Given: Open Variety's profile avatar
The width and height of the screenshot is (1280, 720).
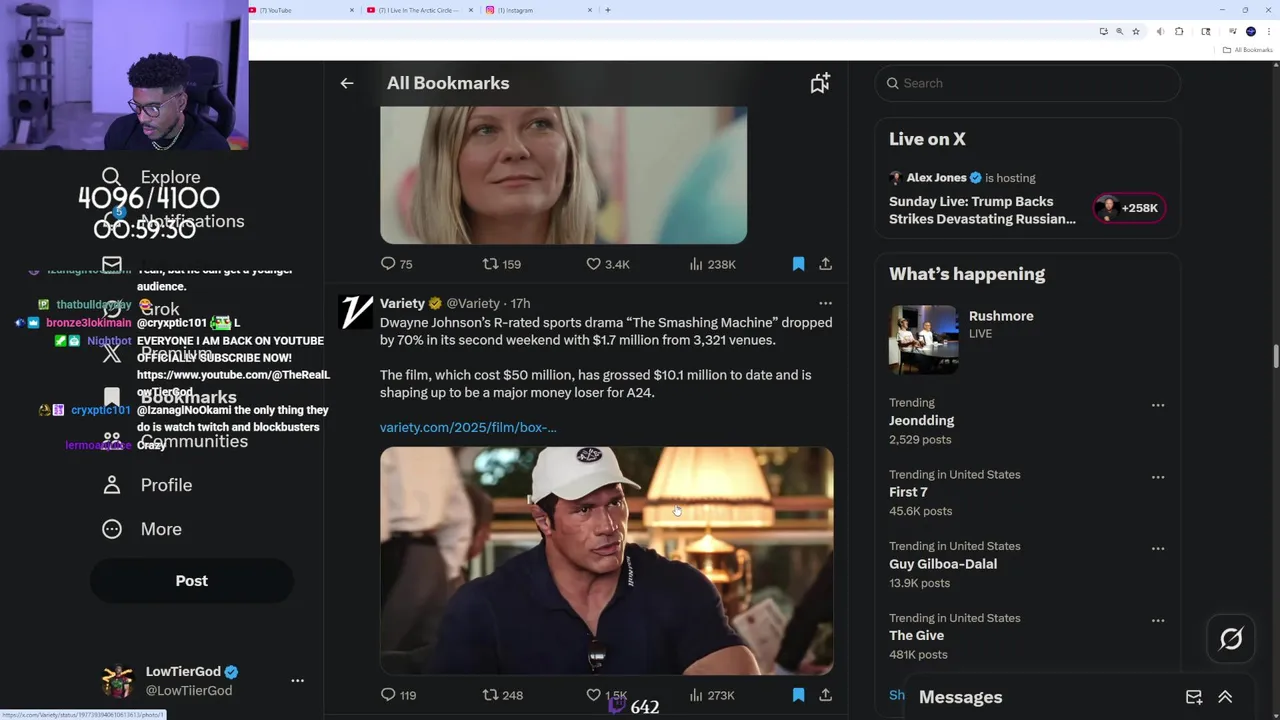Looking at the screenshot, I should click(356, 312).
